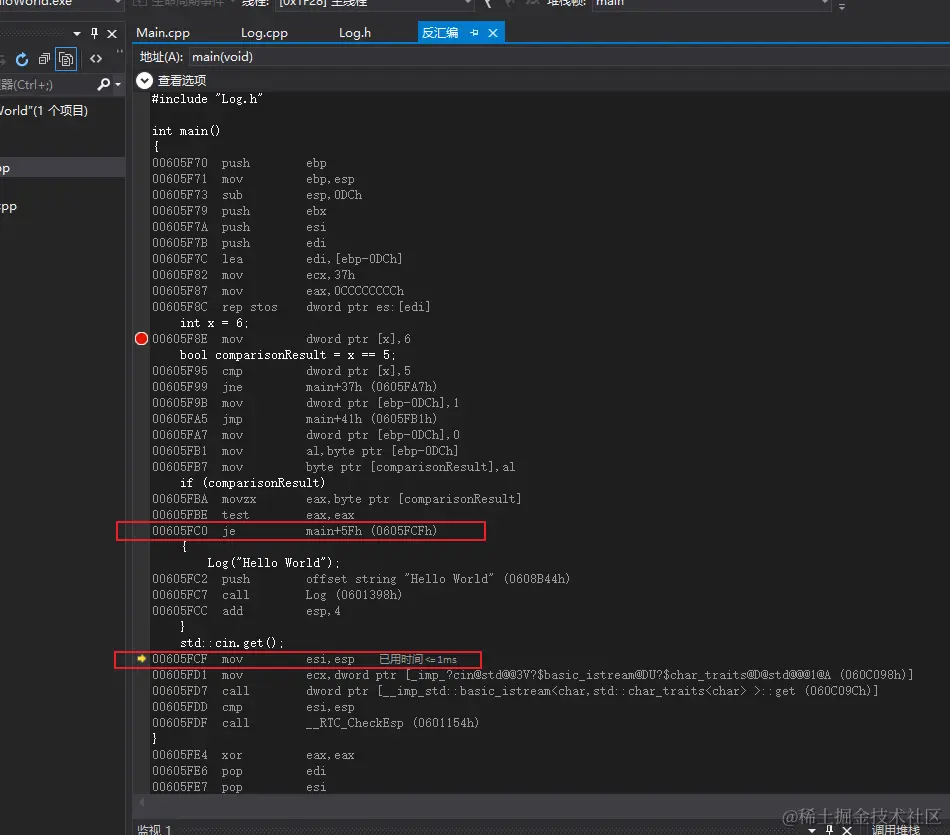Screen dimensions: 950x835
Task: Click instruction 00605FBE test eax,eax
Action: (x=253, y=515)
